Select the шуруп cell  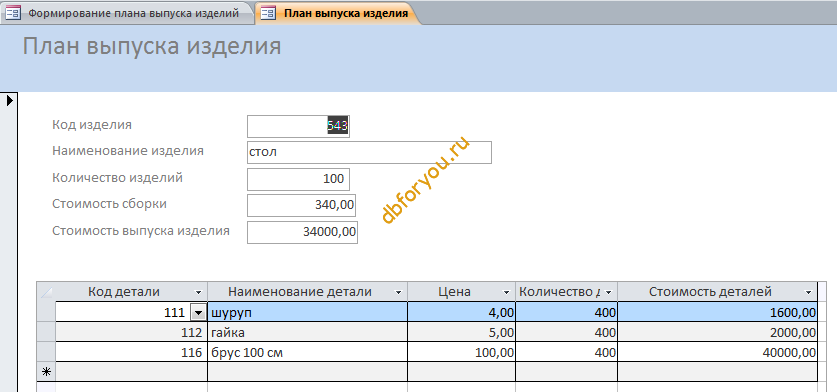(x=307, y=312)
